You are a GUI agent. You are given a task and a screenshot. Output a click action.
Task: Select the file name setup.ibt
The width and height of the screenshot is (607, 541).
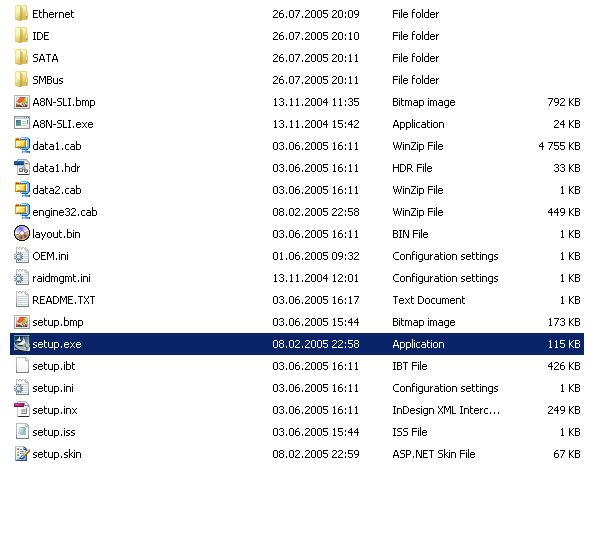click(x=54, y=366)
